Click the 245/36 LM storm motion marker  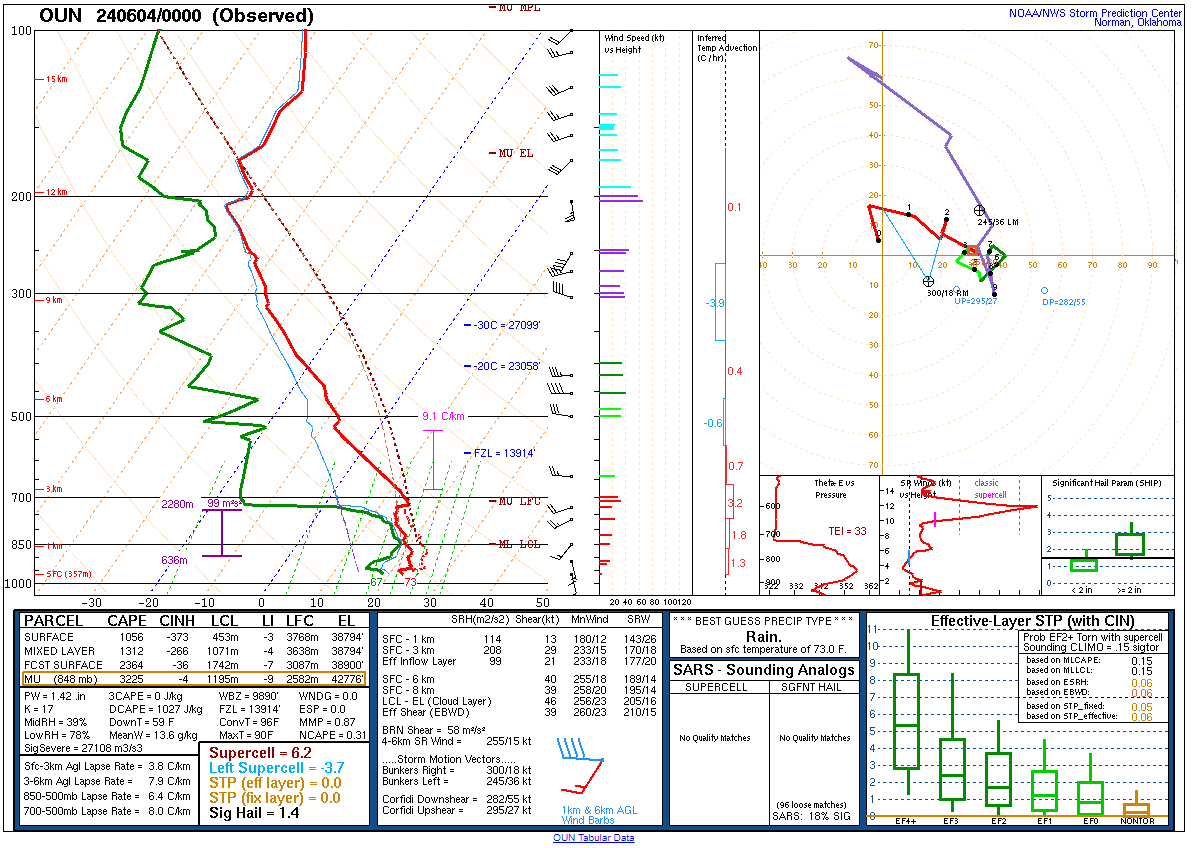tap(979, 210)
